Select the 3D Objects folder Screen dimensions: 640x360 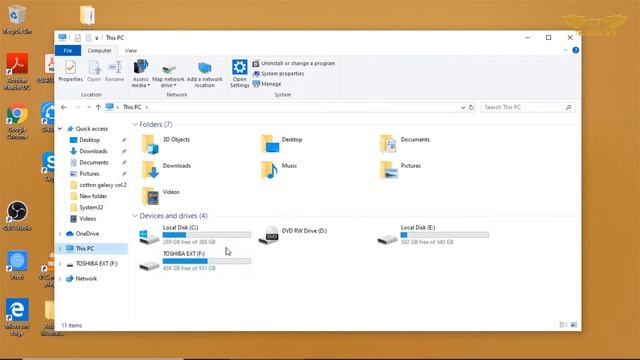click(166, 144)
